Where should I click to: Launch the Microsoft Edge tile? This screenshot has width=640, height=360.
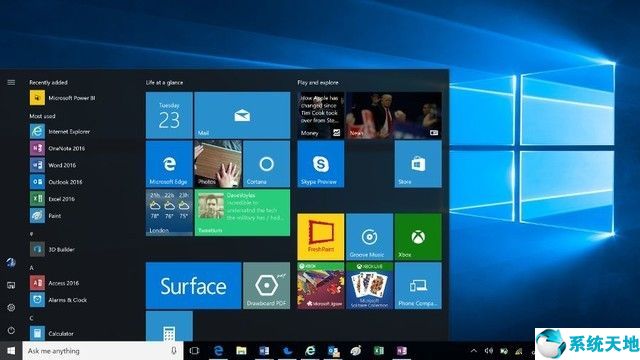tap(169, 164)
